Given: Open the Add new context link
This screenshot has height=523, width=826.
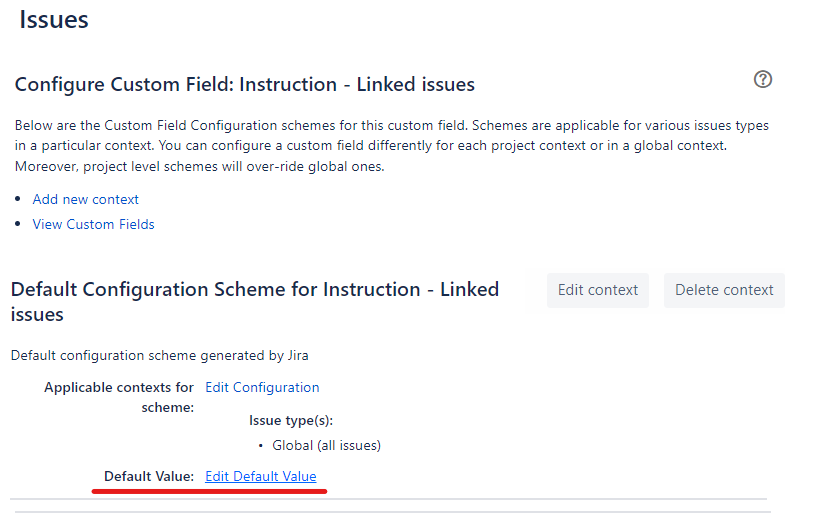Looking at the screenshot, I should pos(86,199).
